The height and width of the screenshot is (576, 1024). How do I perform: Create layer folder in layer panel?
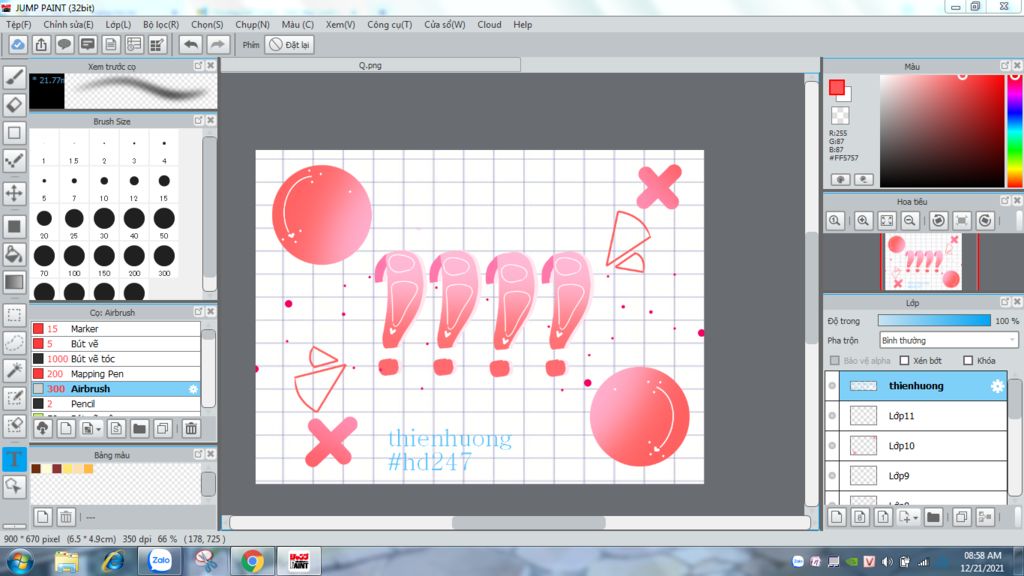click(933, 517)
